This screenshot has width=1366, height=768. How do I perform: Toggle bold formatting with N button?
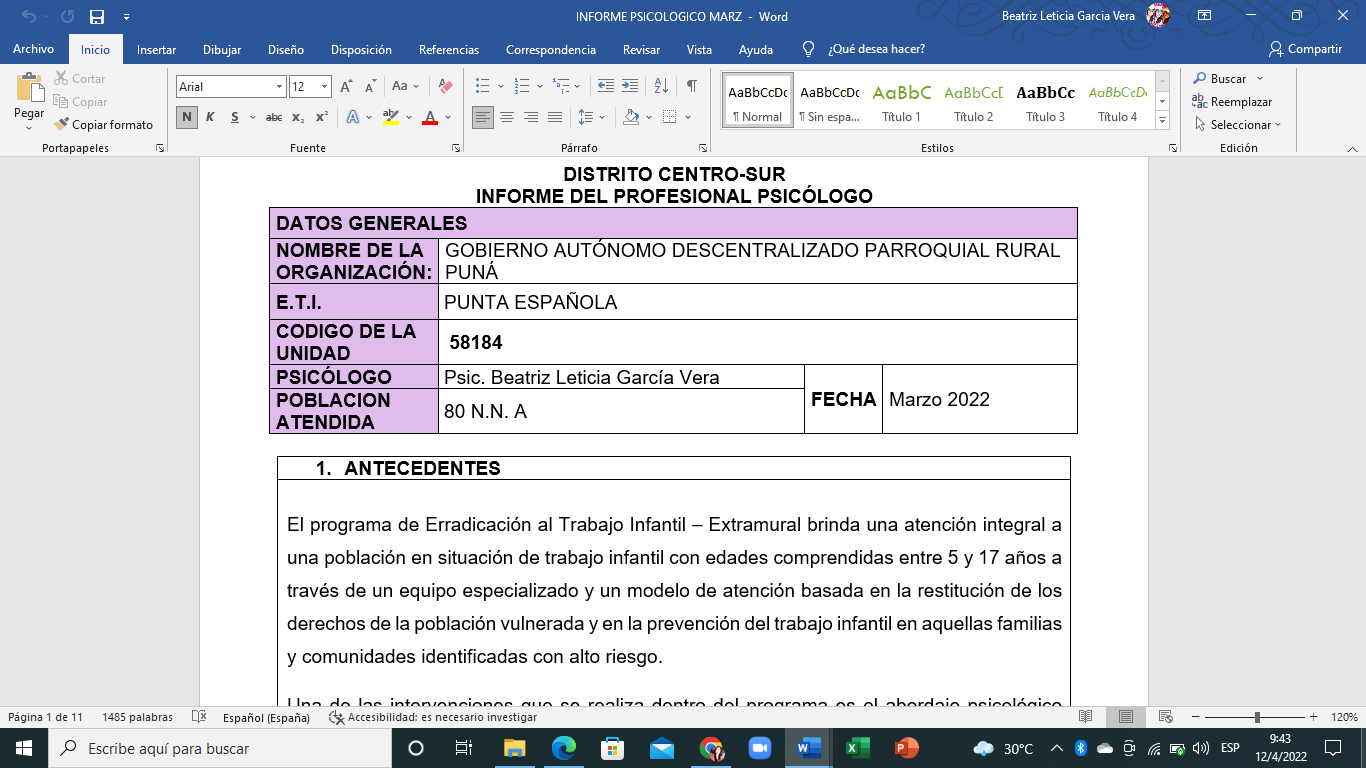186,117
